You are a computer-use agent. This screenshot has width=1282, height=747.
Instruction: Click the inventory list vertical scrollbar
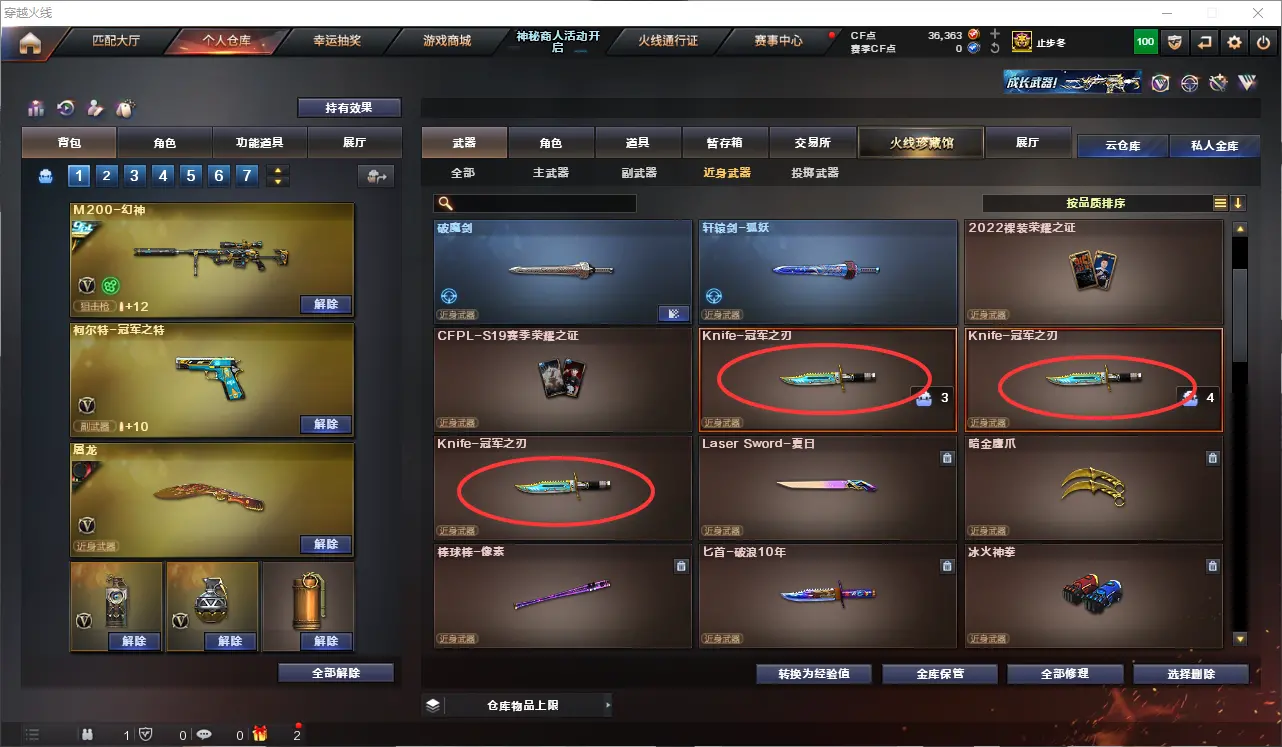1240,300
